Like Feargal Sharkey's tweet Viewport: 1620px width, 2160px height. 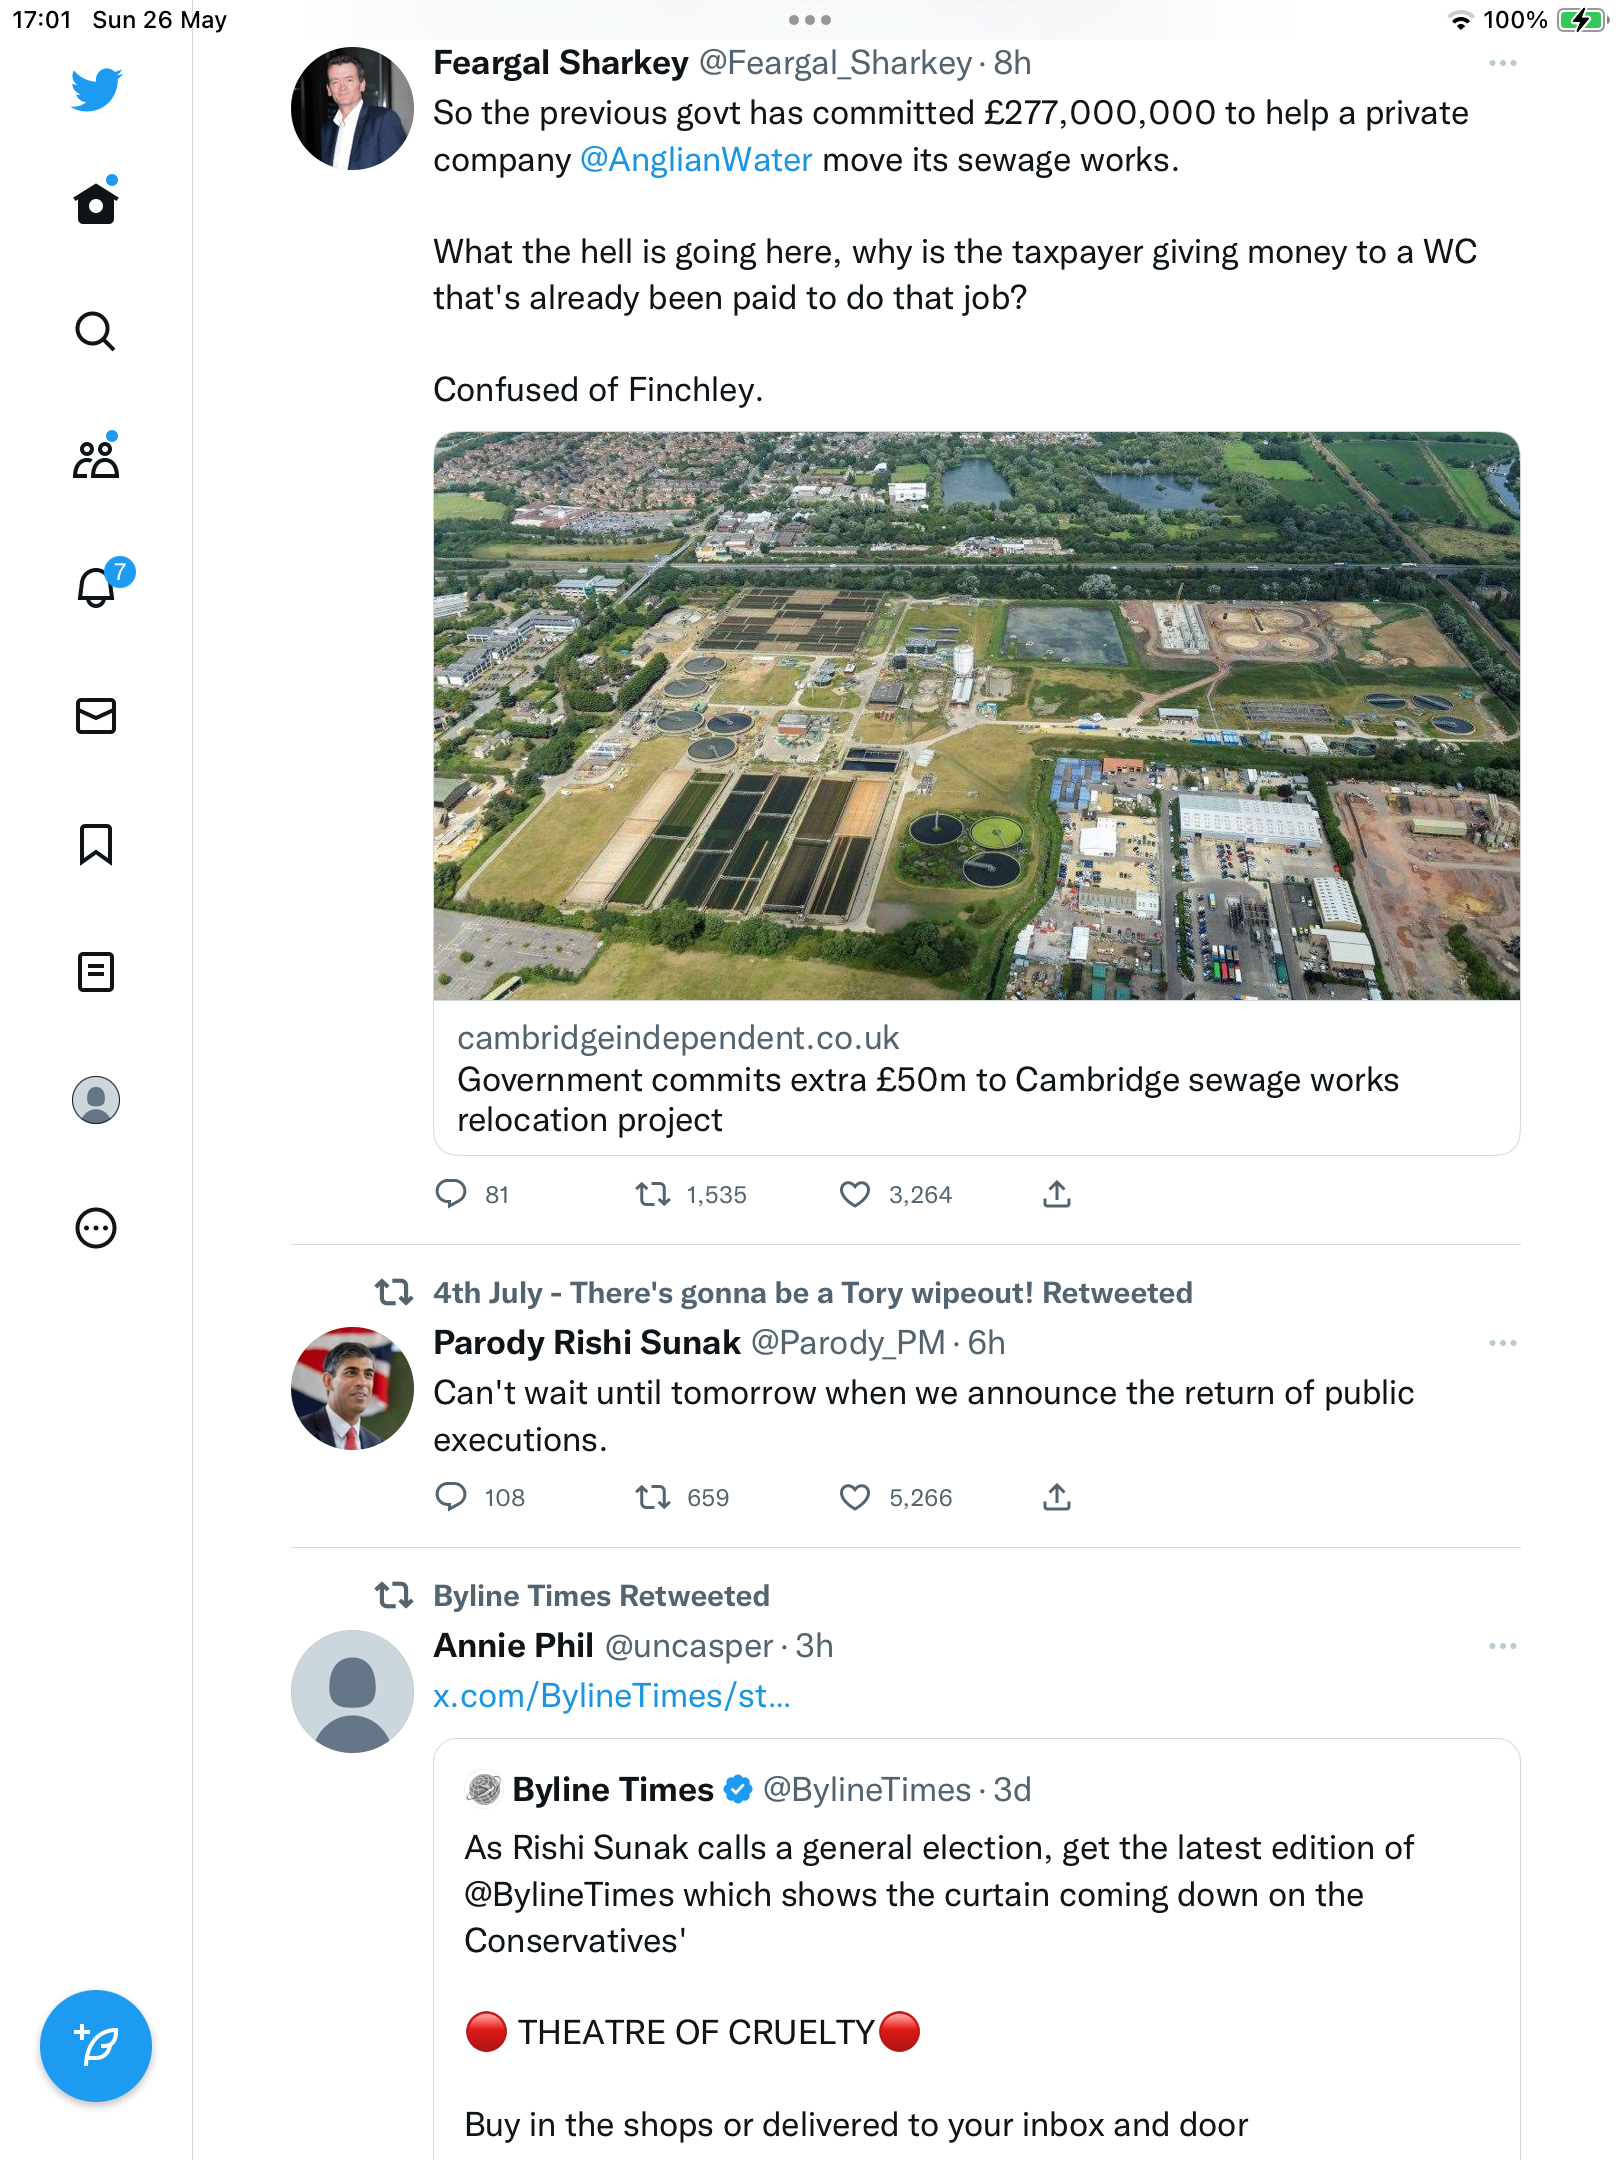(x=855, y=1194)
